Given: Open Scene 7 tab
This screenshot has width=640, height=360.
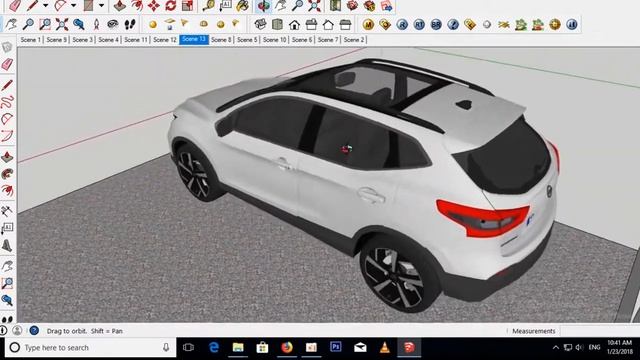Looking at the screenshot, I should pos(328,40).
